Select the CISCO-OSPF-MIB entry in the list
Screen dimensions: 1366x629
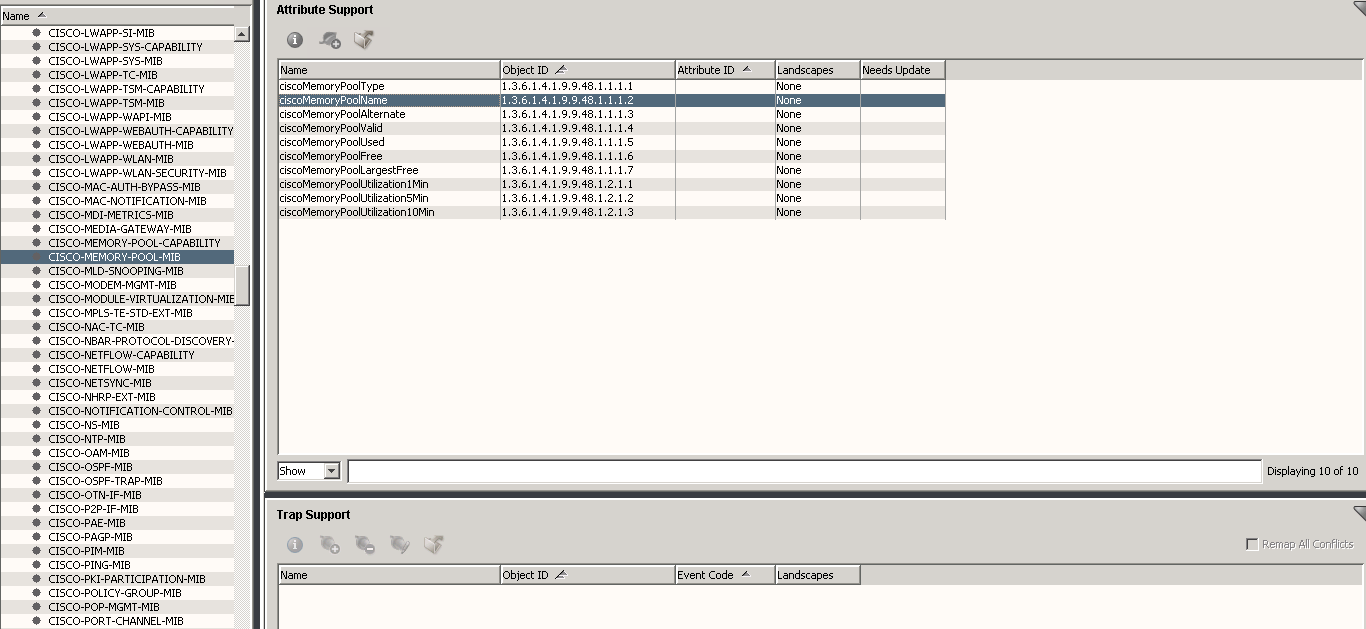pyautogui.click(x=90, y=467)
